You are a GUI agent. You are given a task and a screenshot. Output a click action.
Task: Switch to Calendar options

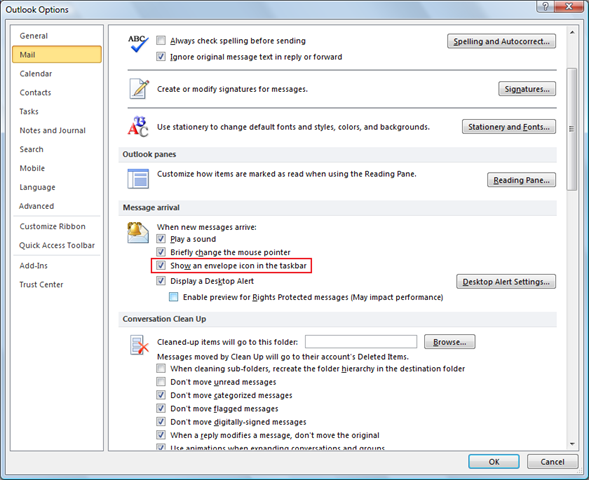[57, 74]
